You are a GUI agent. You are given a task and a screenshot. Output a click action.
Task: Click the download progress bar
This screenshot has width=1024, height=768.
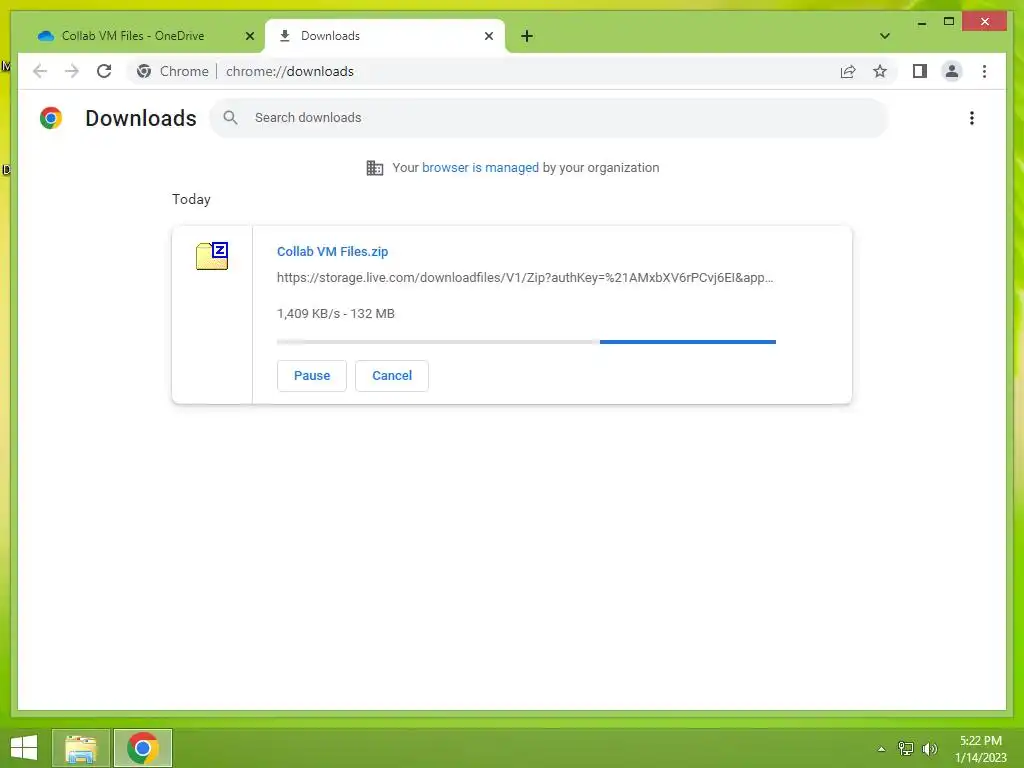point(526,342)
